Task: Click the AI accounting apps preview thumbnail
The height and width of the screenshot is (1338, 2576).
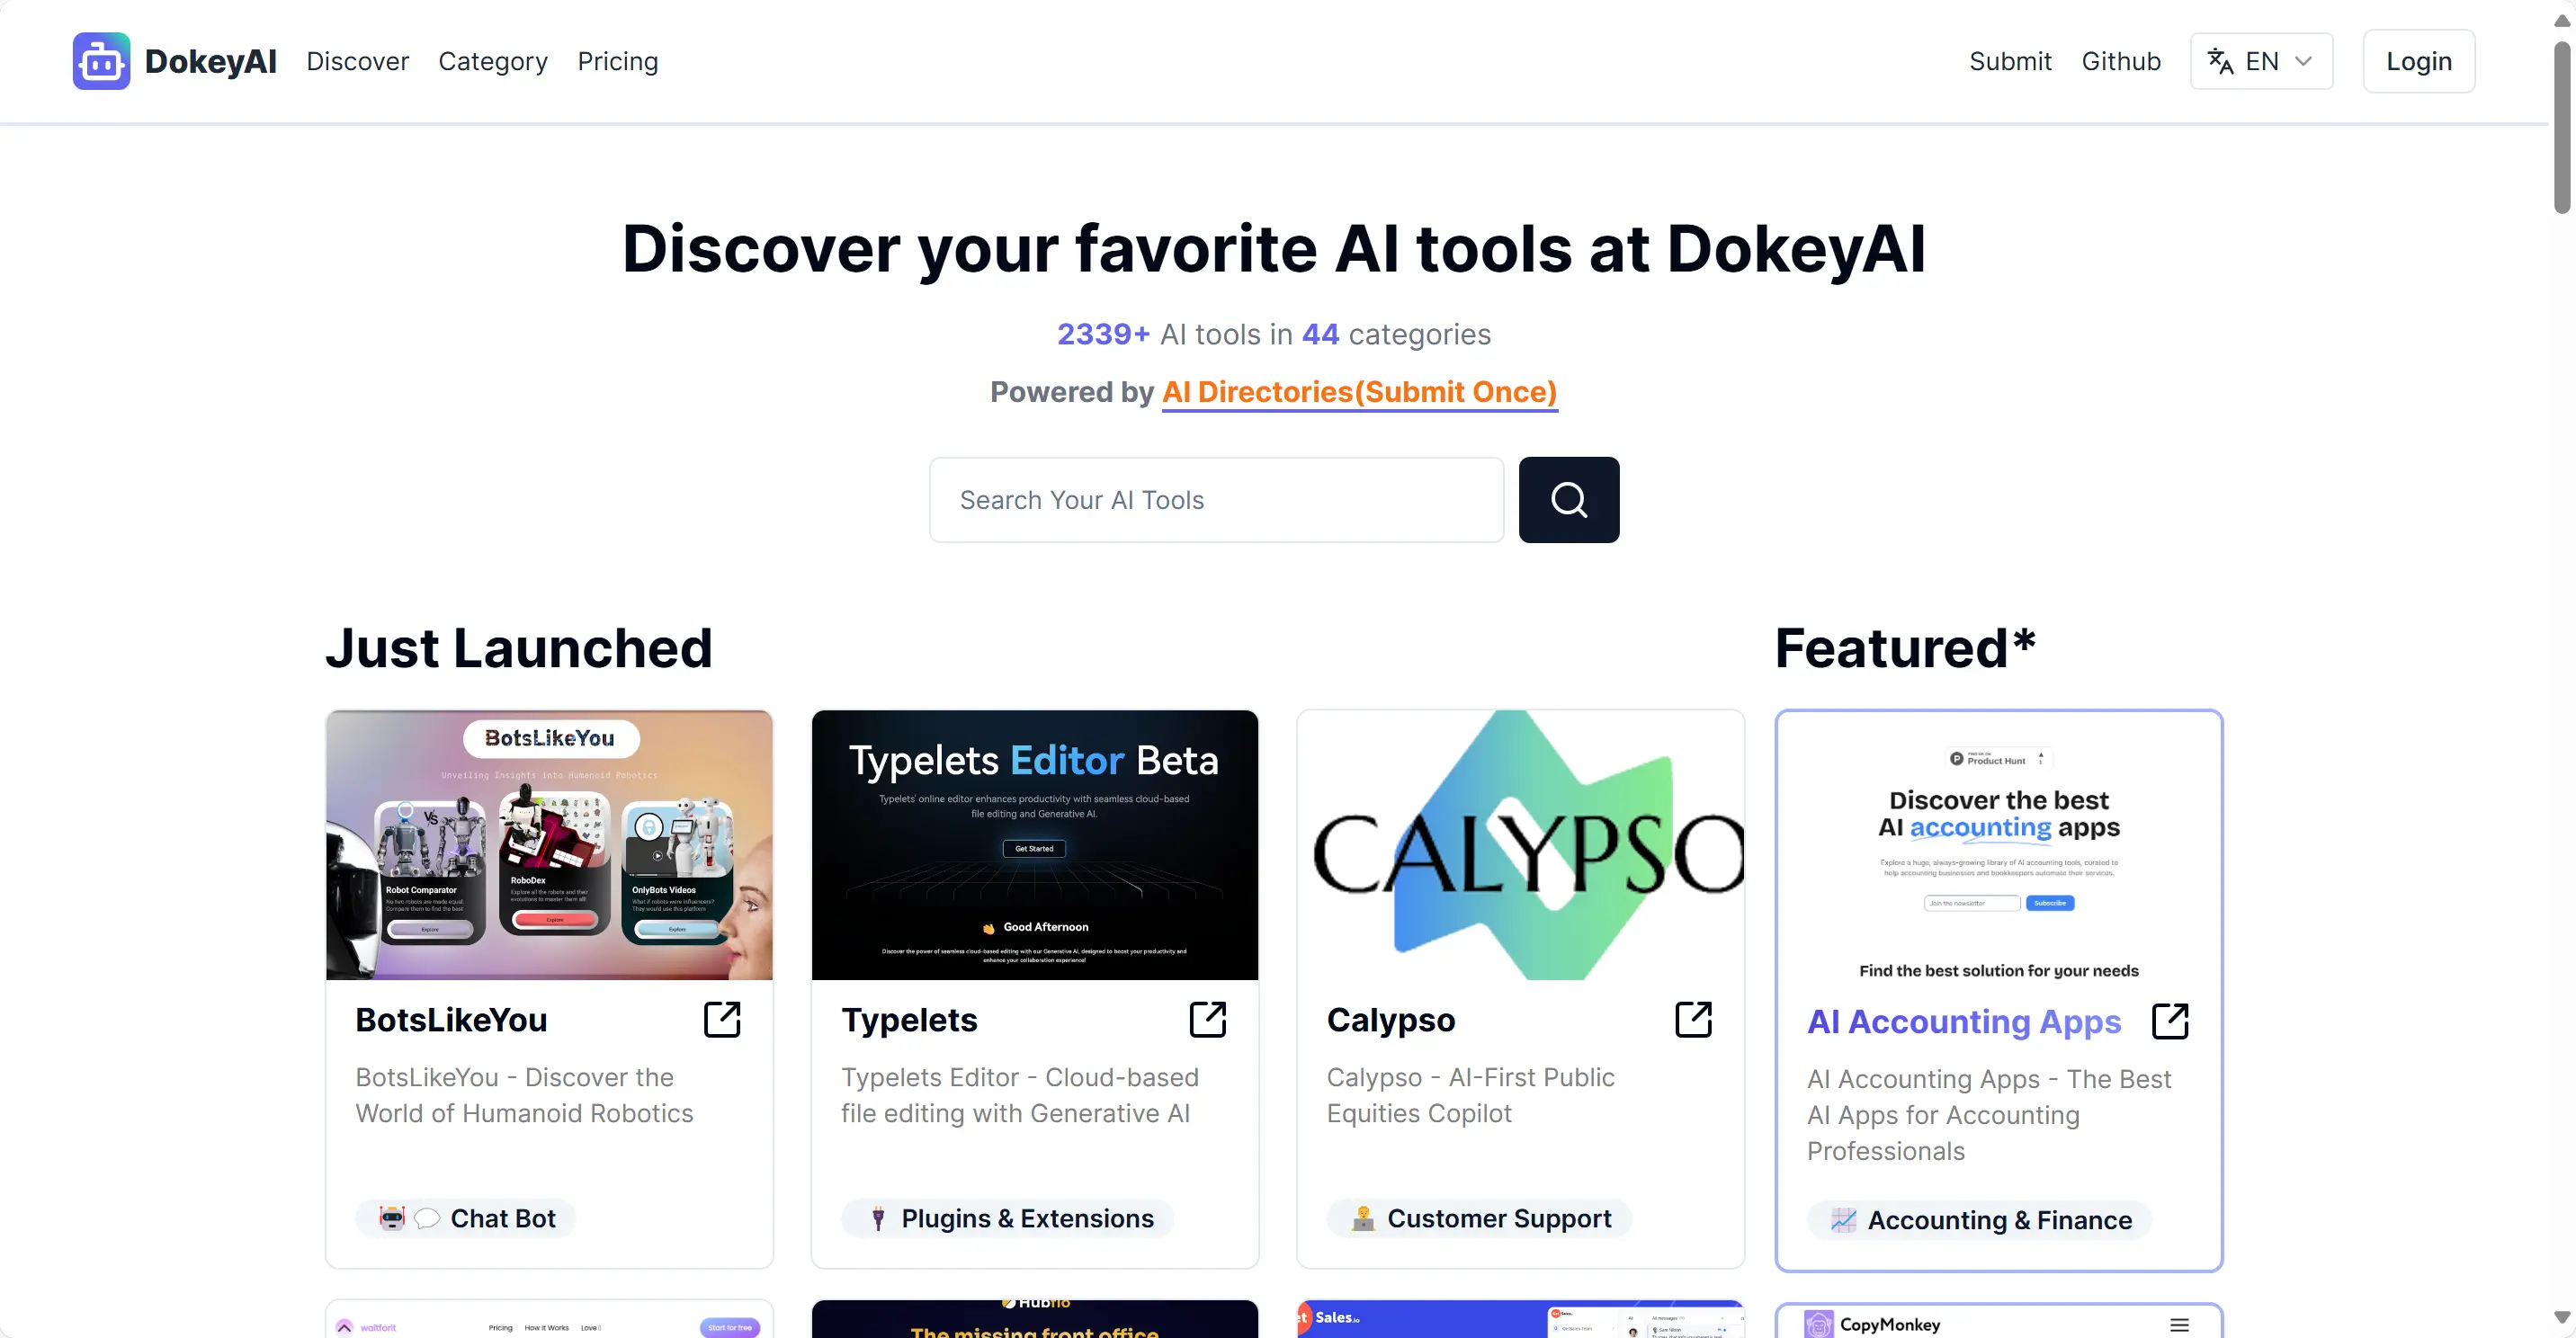Action: (x=1999, y=847)
